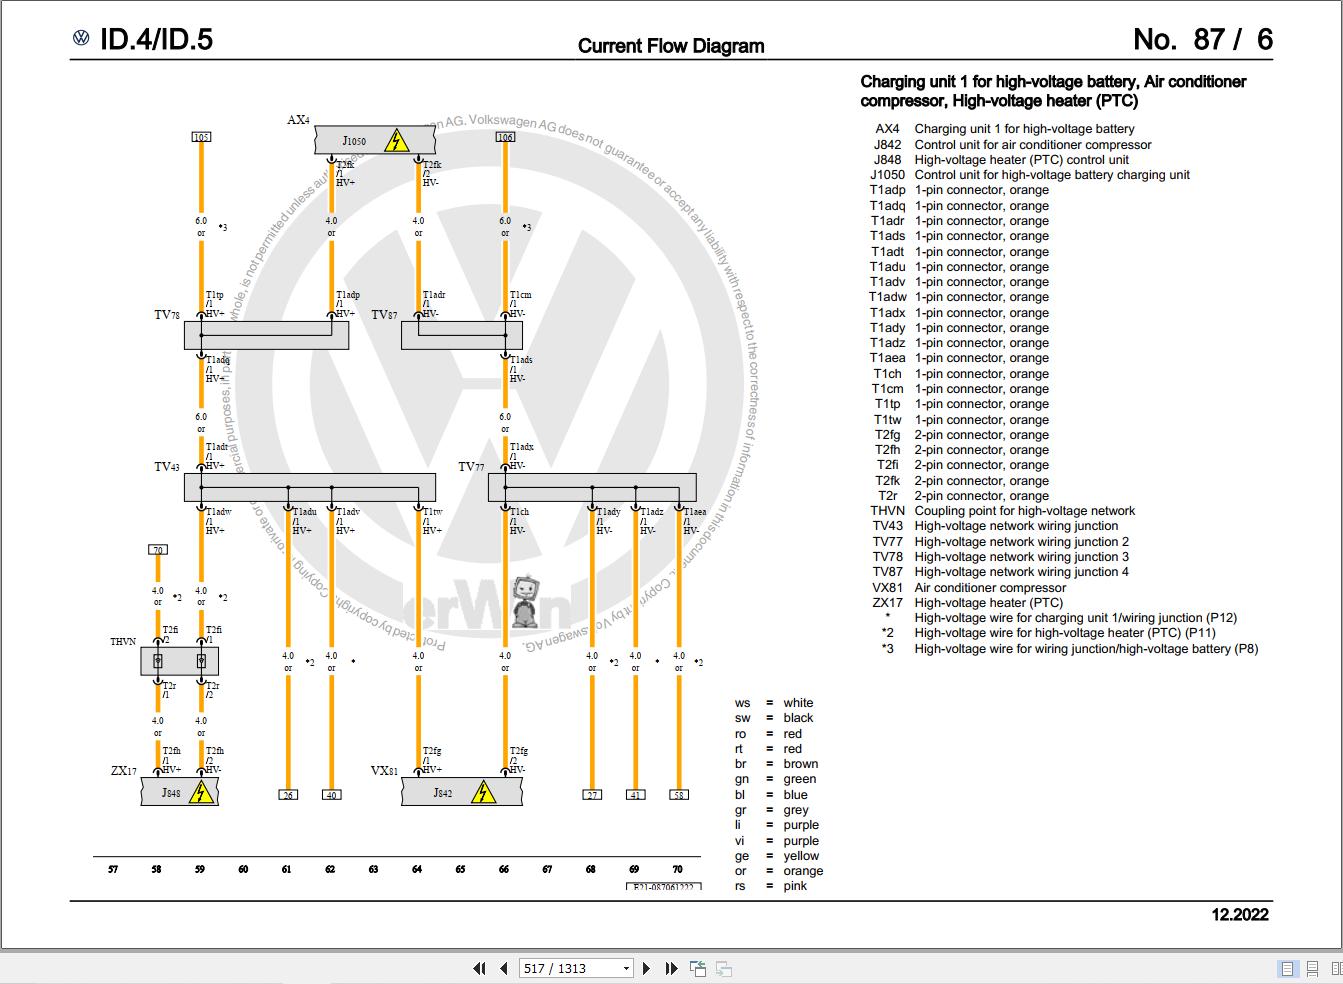The image size is (1343, 984).
Task: Click the go-to-previous-view icon
Action: pyautogui.click(x=698, y=968)
